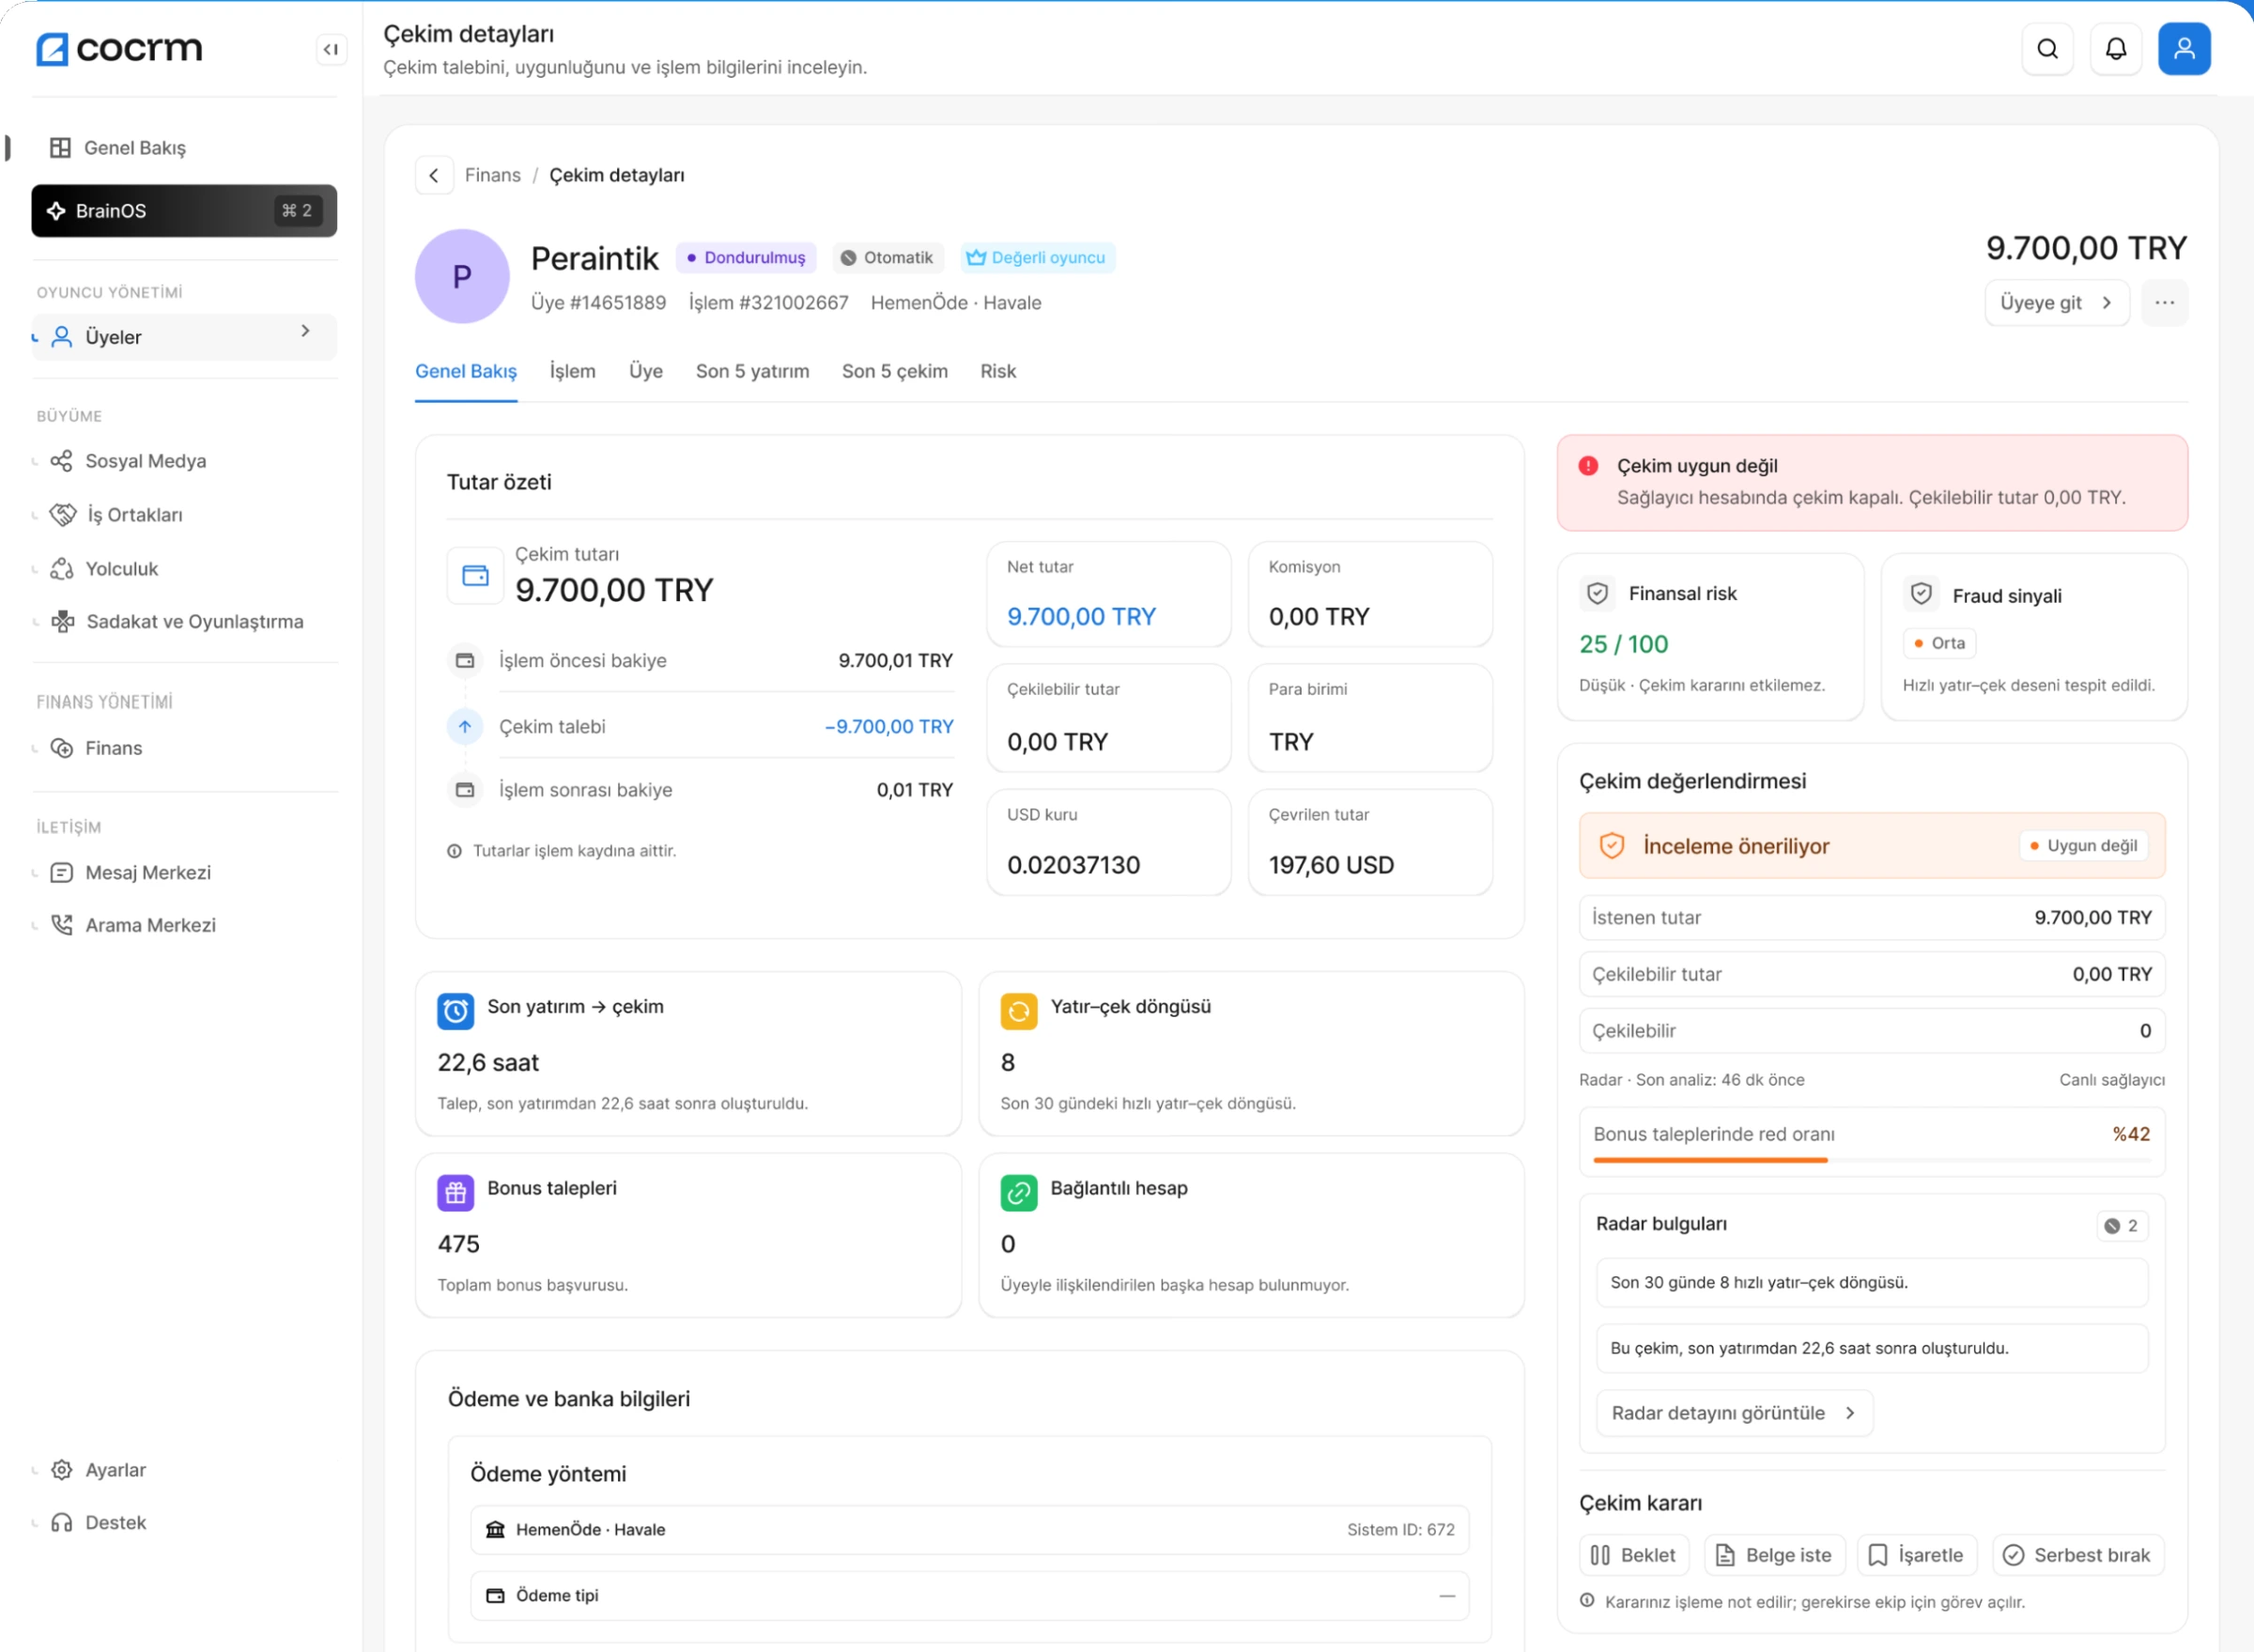
Task: Click the Finans breadcrumb link
Action: point(493,175)
